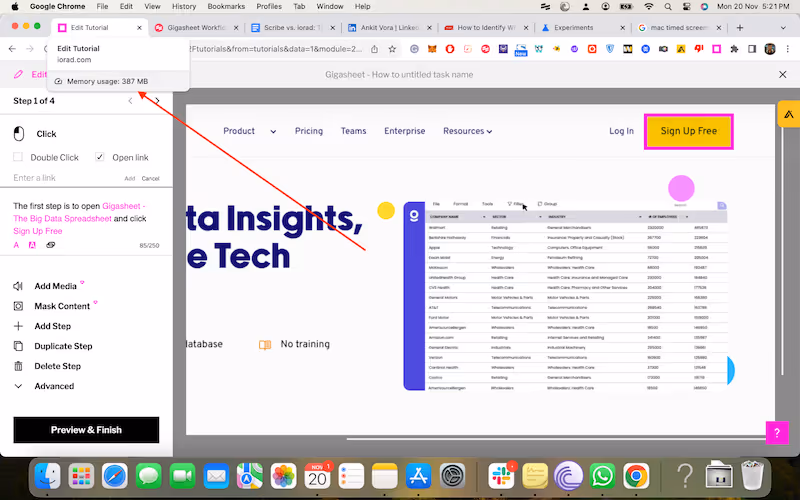Open the Enterprise navigation link
The height and width of the screenshot is (500, 800).
405,131
